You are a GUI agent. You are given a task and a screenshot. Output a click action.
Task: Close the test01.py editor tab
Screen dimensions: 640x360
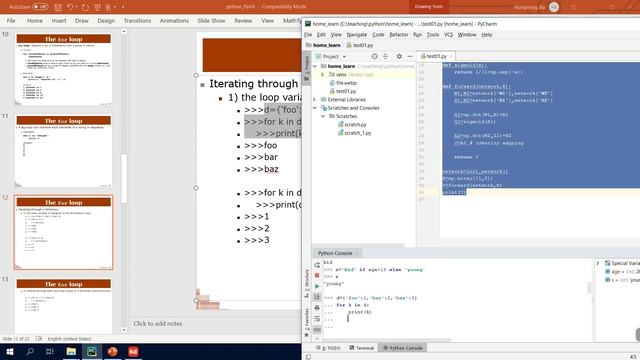tap(451, 56)
